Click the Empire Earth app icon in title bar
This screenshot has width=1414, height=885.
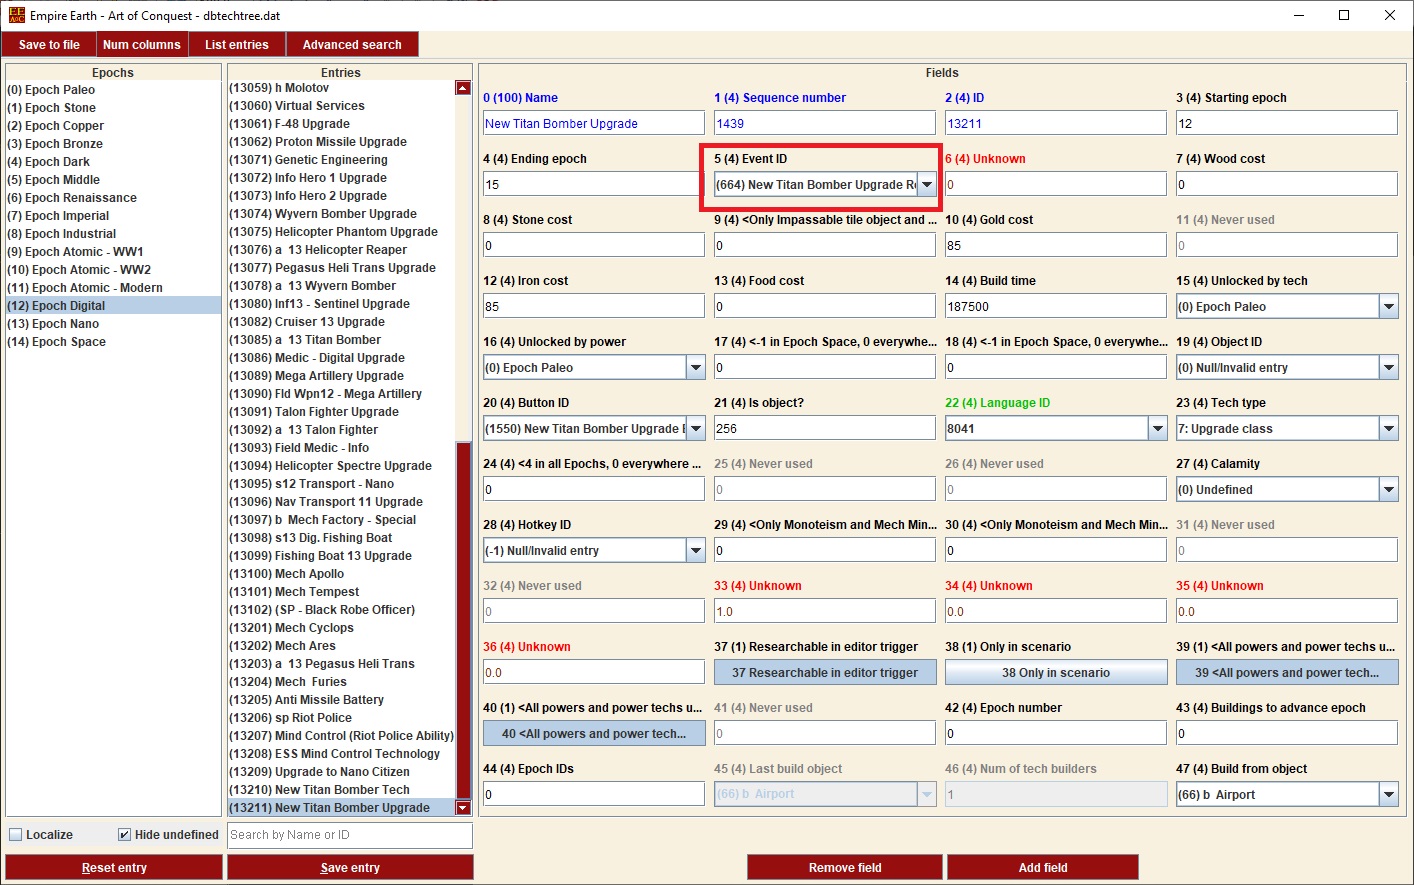click(16, 15)
